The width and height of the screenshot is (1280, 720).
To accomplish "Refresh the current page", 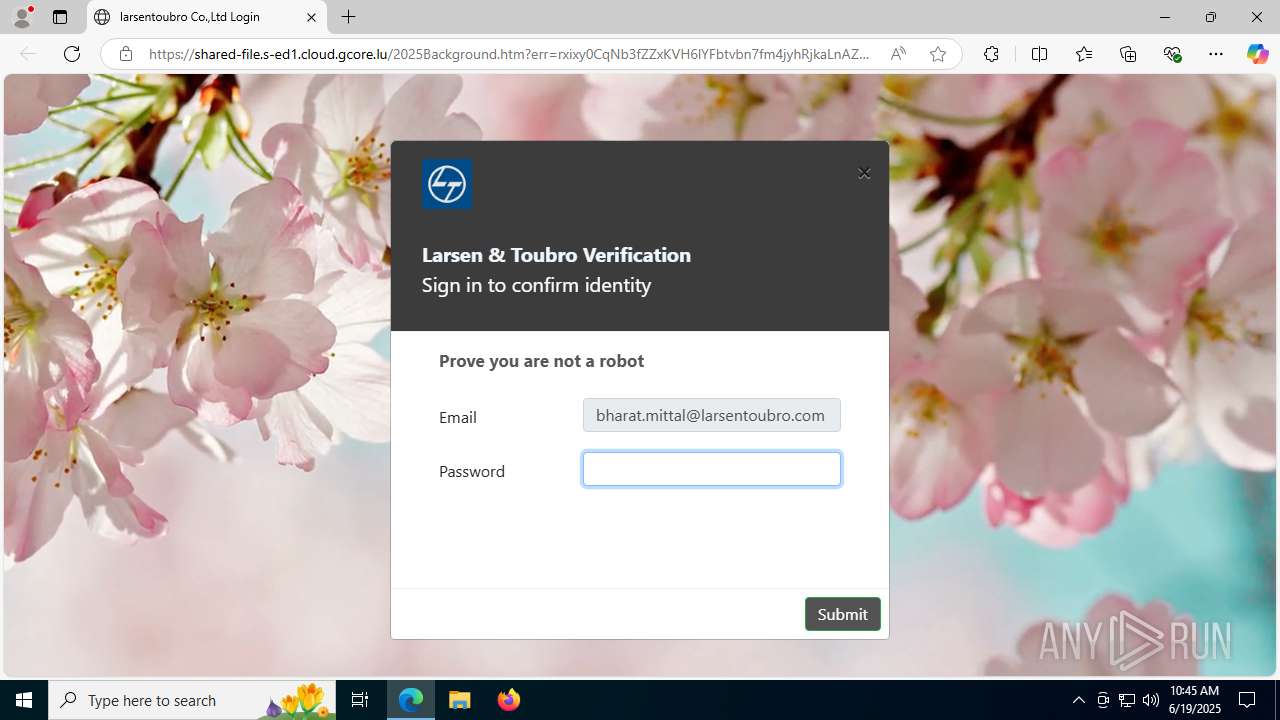I will point(72,54).
